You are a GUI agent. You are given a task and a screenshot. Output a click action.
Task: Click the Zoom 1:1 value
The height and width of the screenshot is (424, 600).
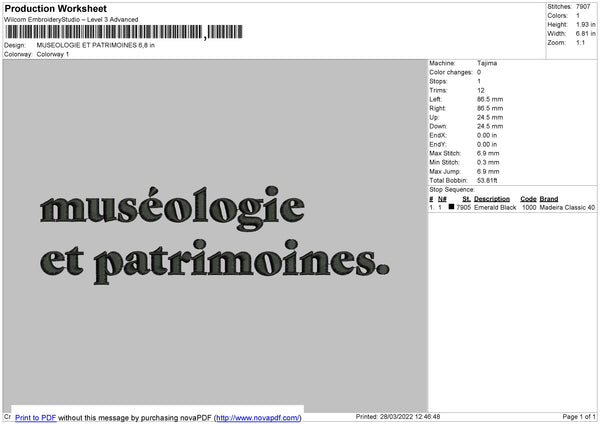click(581, 44)
